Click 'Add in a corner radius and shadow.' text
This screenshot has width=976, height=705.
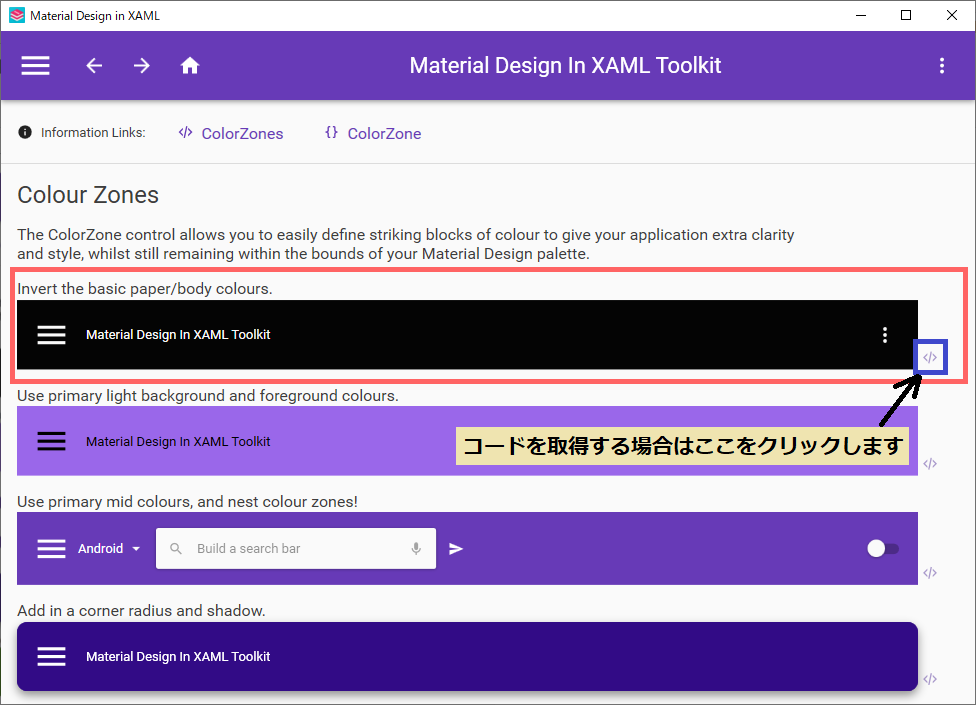click(141, 610)
